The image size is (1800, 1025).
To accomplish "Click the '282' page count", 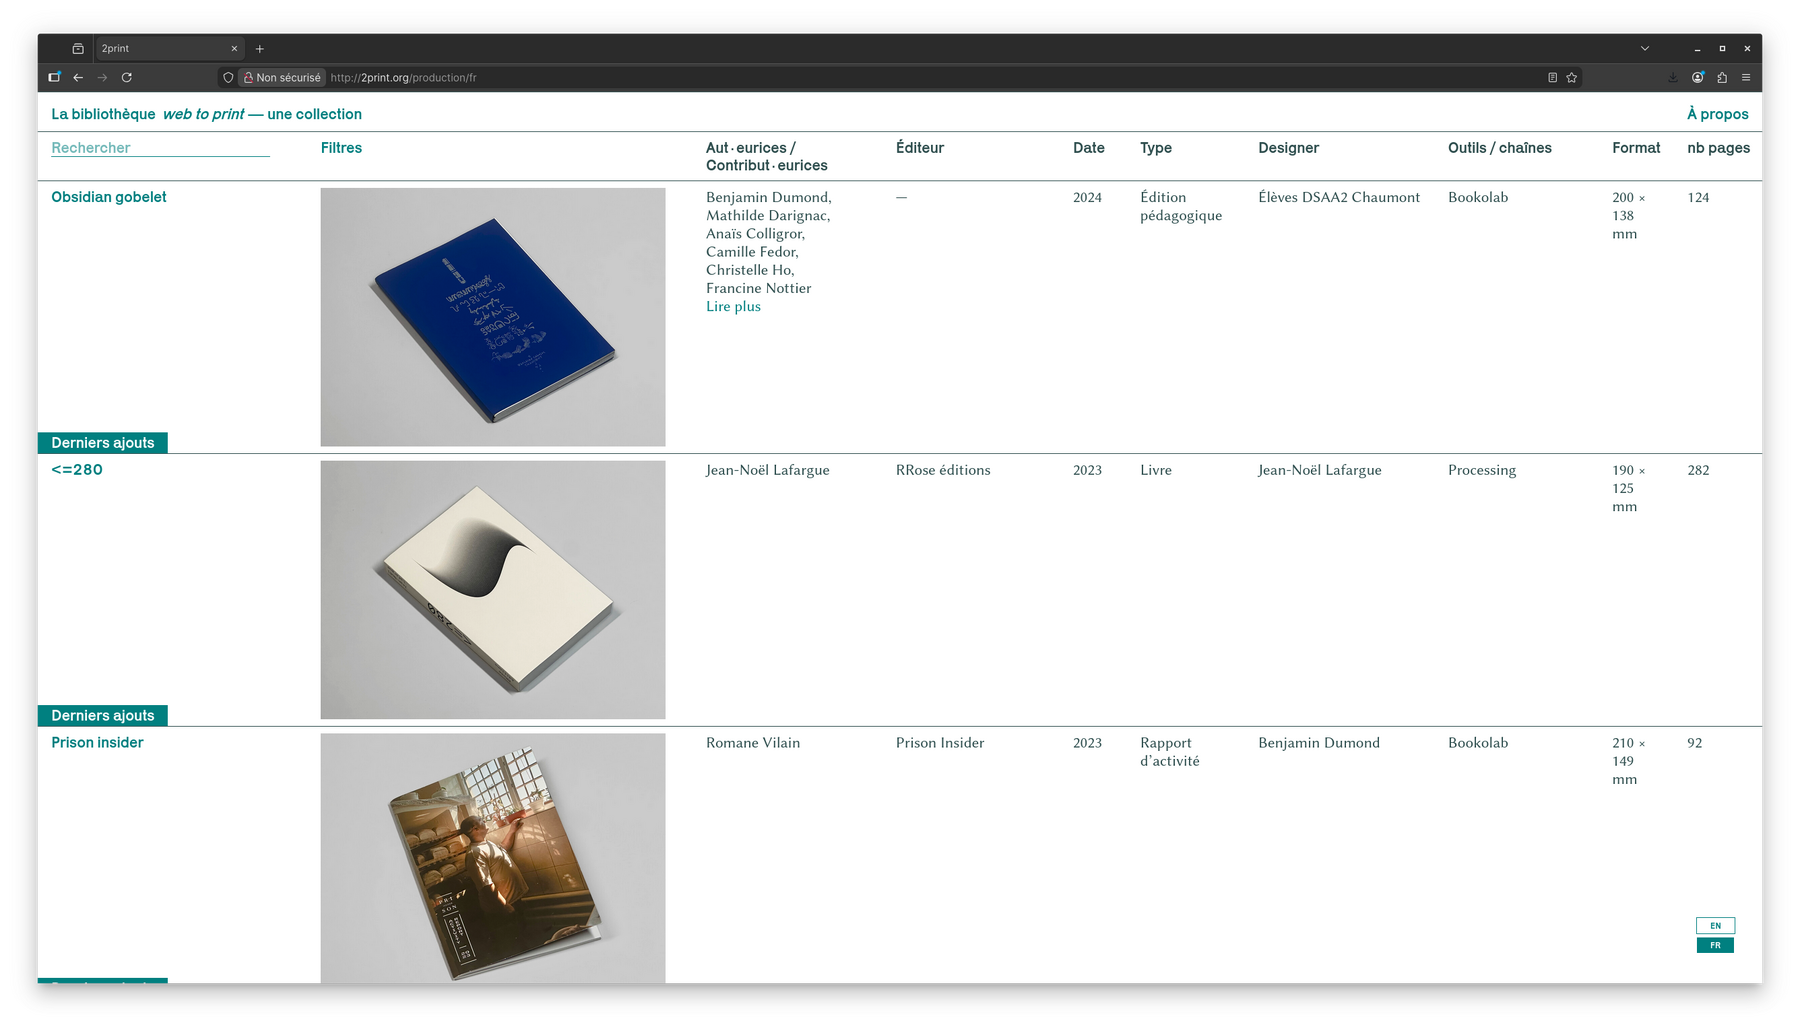I will pos(1698,470).
